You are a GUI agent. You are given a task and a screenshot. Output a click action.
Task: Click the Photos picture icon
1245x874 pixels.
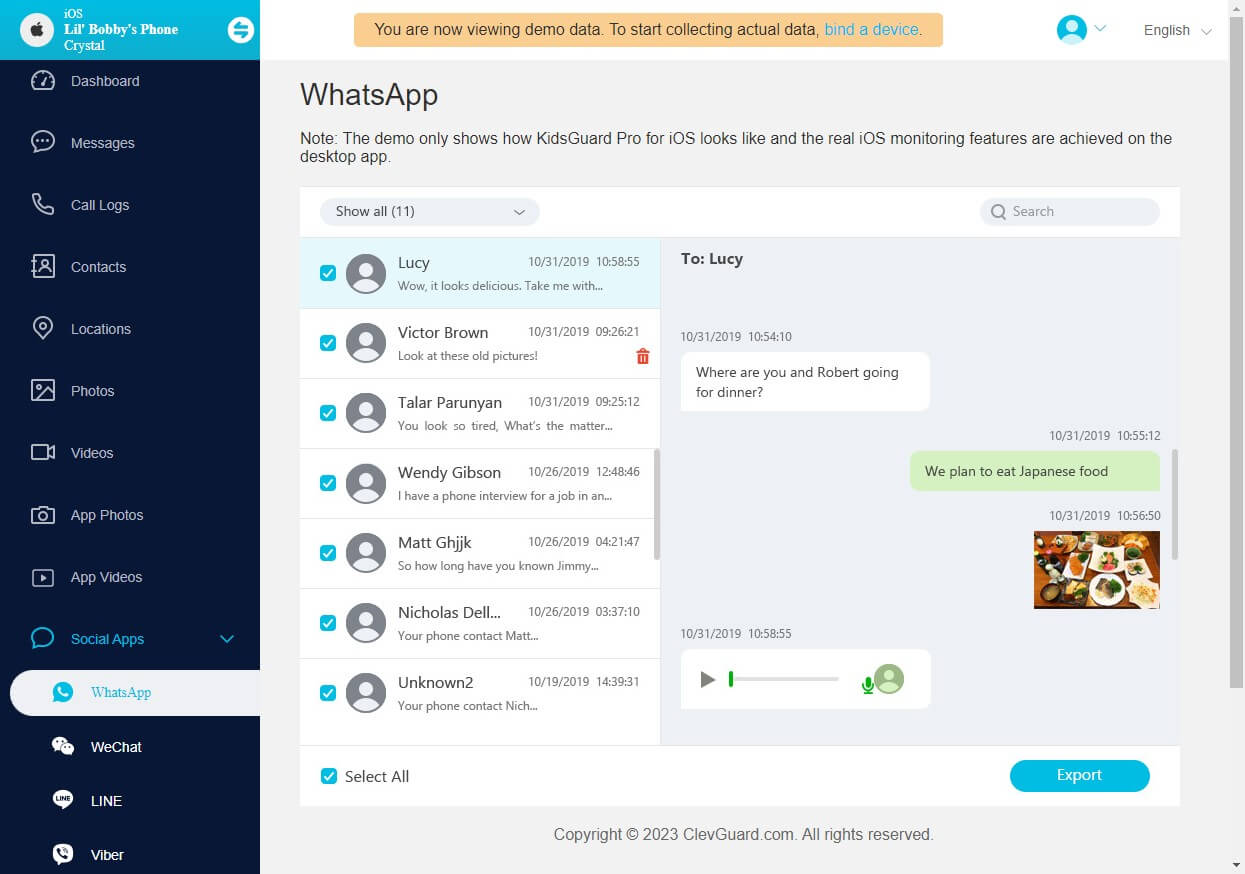pos(43,391)
